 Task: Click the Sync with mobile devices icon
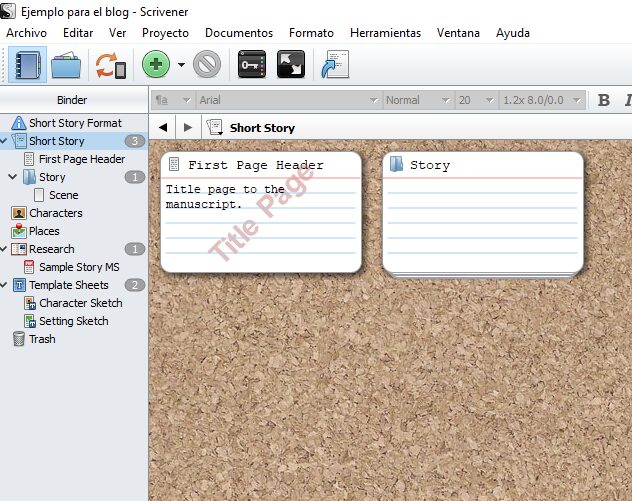coord(110,65)
